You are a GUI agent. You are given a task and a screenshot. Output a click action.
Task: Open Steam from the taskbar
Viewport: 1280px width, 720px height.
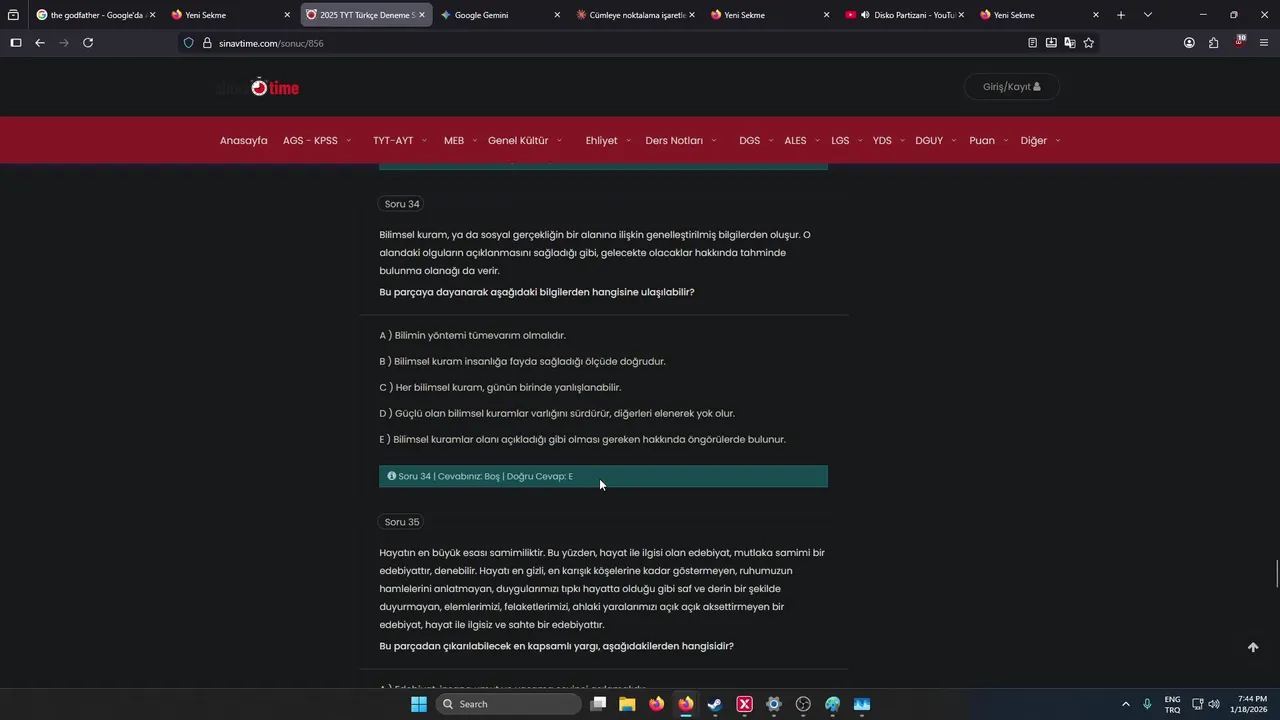click(x=715, y=704)
